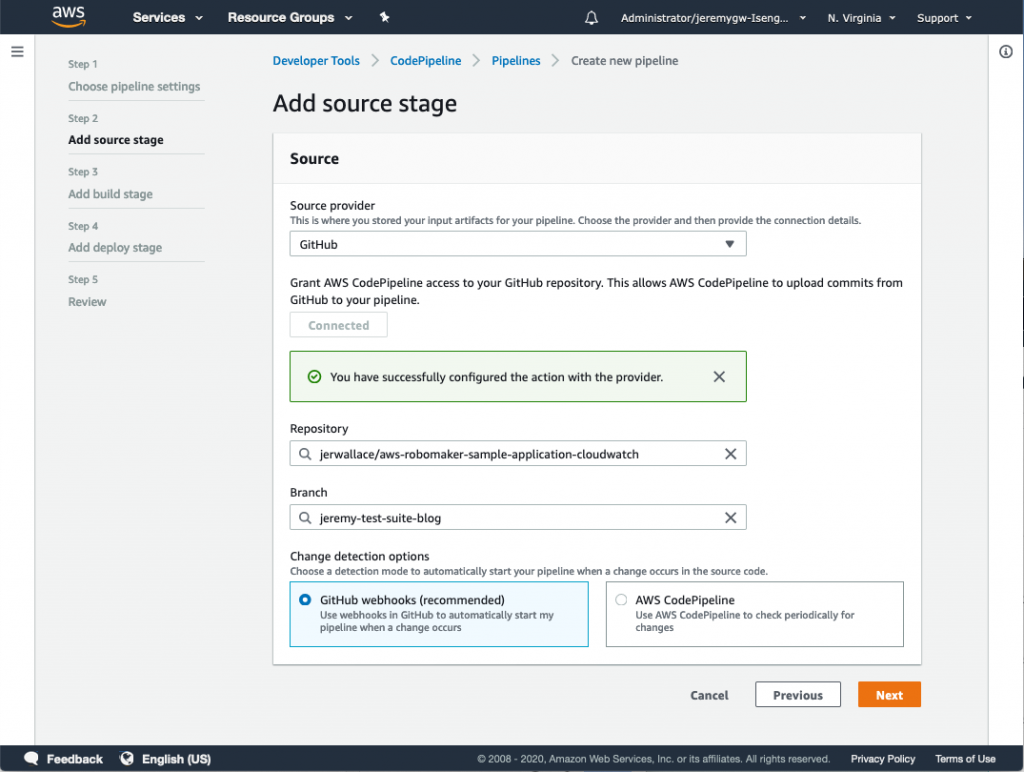
Task: Click the Developer Tools breadcrumb link
Action: (x=316, y=61)
